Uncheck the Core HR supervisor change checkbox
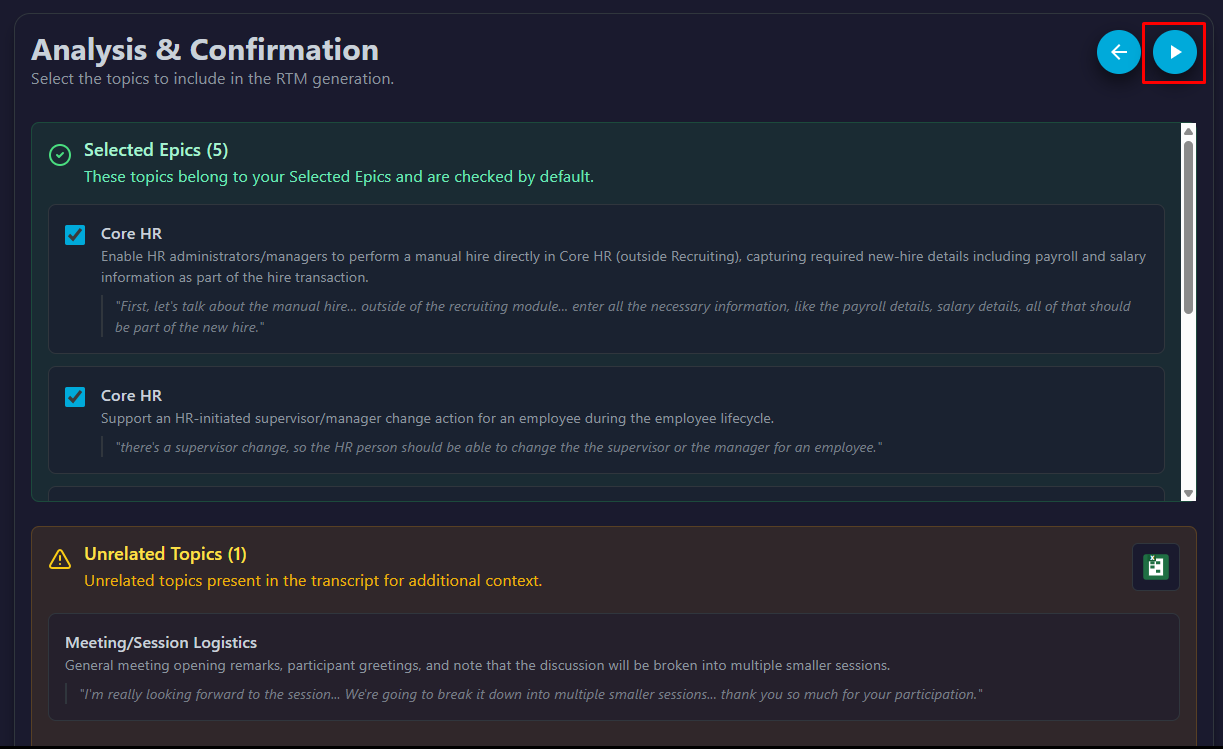1223x749 pixels. (x=75, y=397)
